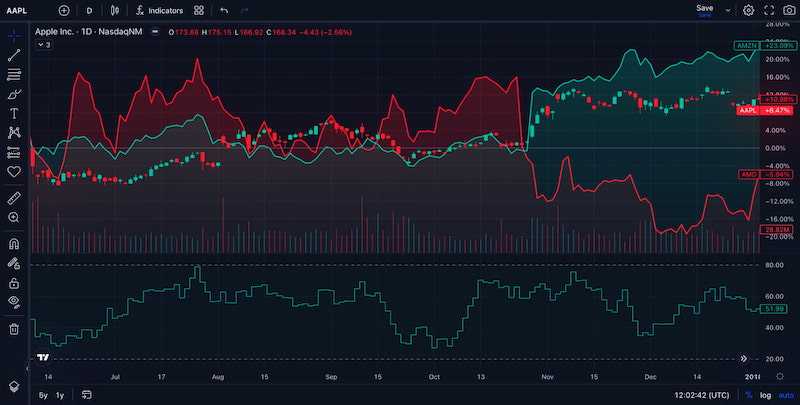800x405 pixels.
Task: Take a snapshot with camera icon
Action: tap(789, 10)
